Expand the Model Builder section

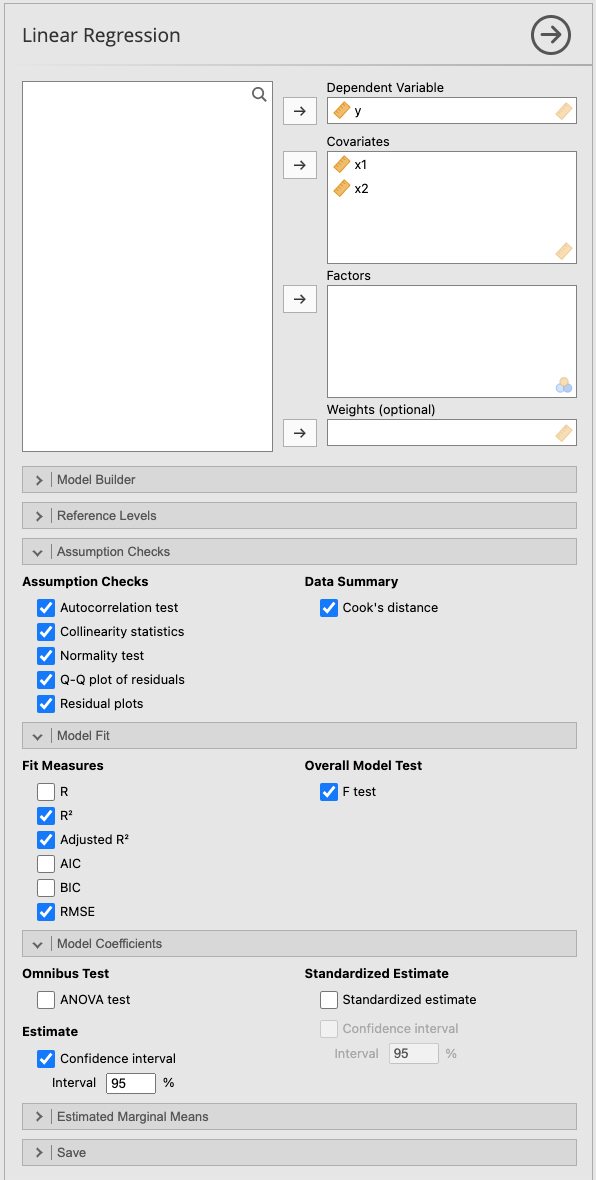pyautogui.click(x=38, y=479)
